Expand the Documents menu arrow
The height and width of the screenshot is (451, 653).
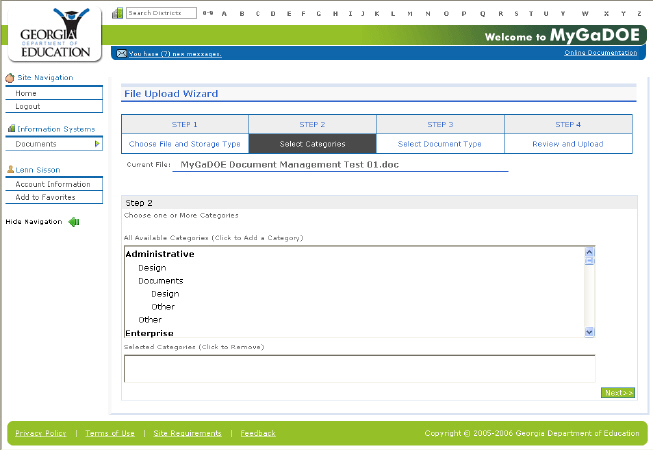[97, 144]
